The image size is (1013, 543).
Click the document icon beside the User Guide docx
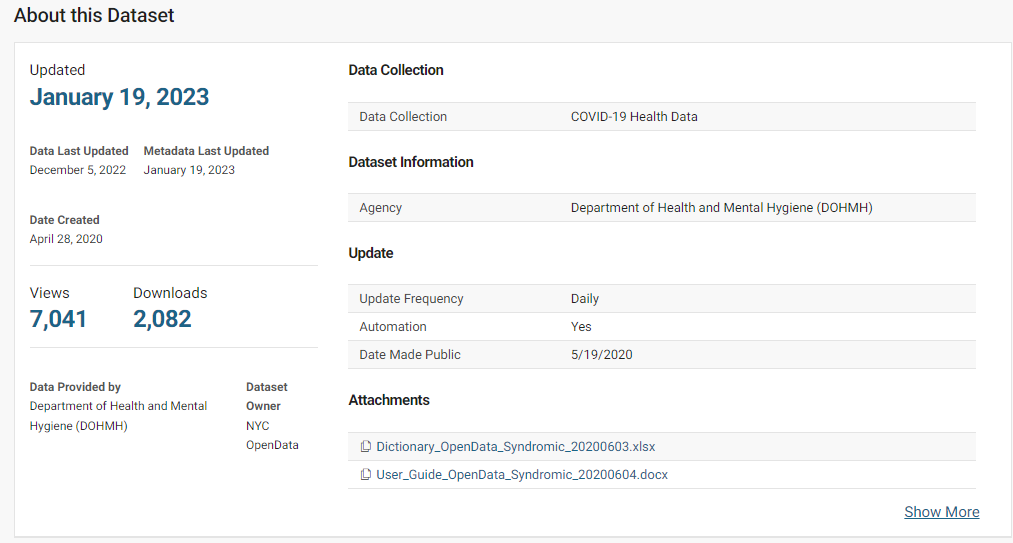[x=366, y=475]
